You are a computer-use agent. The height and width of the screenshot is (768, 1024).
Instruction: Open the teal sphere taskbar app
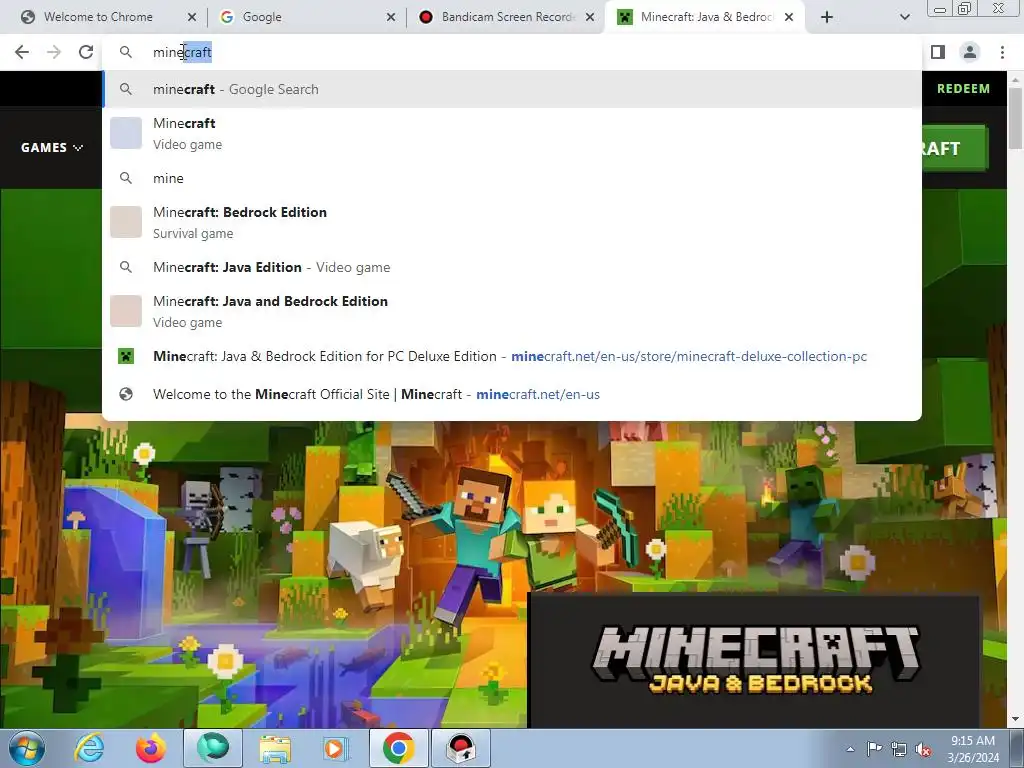(x=213, y=748)
